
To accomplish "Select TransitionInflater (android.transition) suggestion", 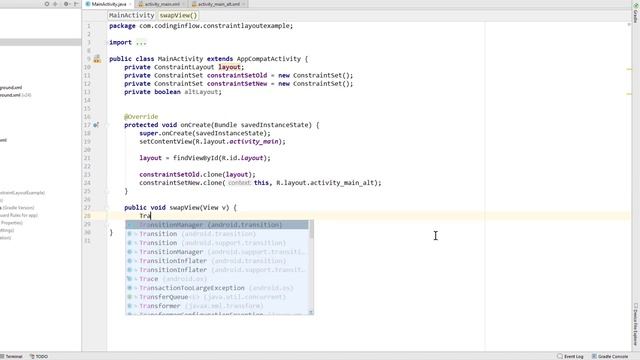I will click(x=217, y=261).
